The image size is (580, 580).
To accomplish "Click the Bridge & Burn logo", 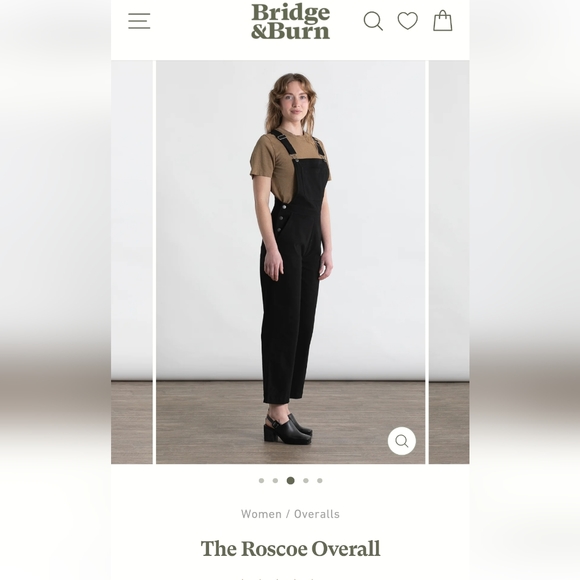I will click(x=290, y=21).
